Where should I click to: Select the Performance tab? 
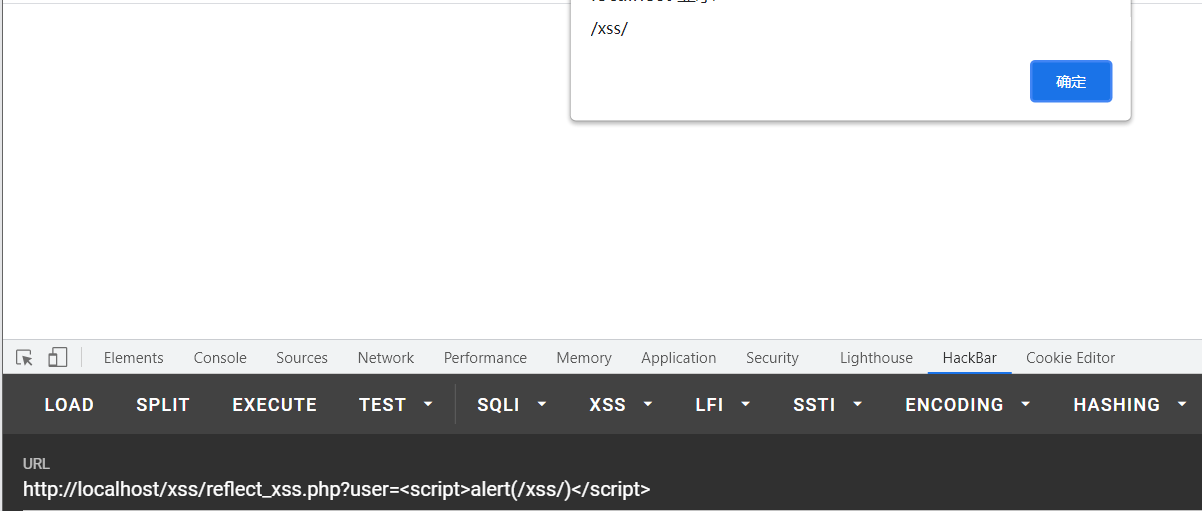pos(485,357)
